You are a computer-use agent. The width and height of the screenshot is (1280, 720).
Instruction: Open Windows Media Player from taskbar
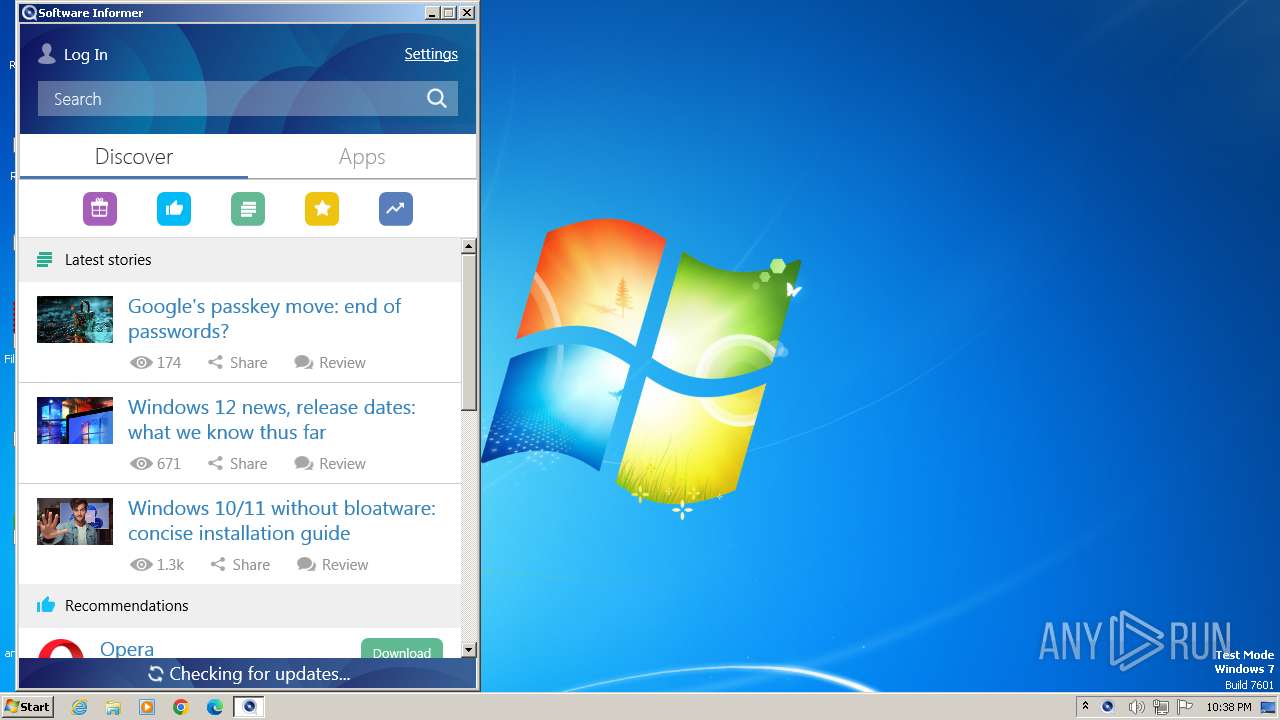pyautogui.click(x=147, y=707)
